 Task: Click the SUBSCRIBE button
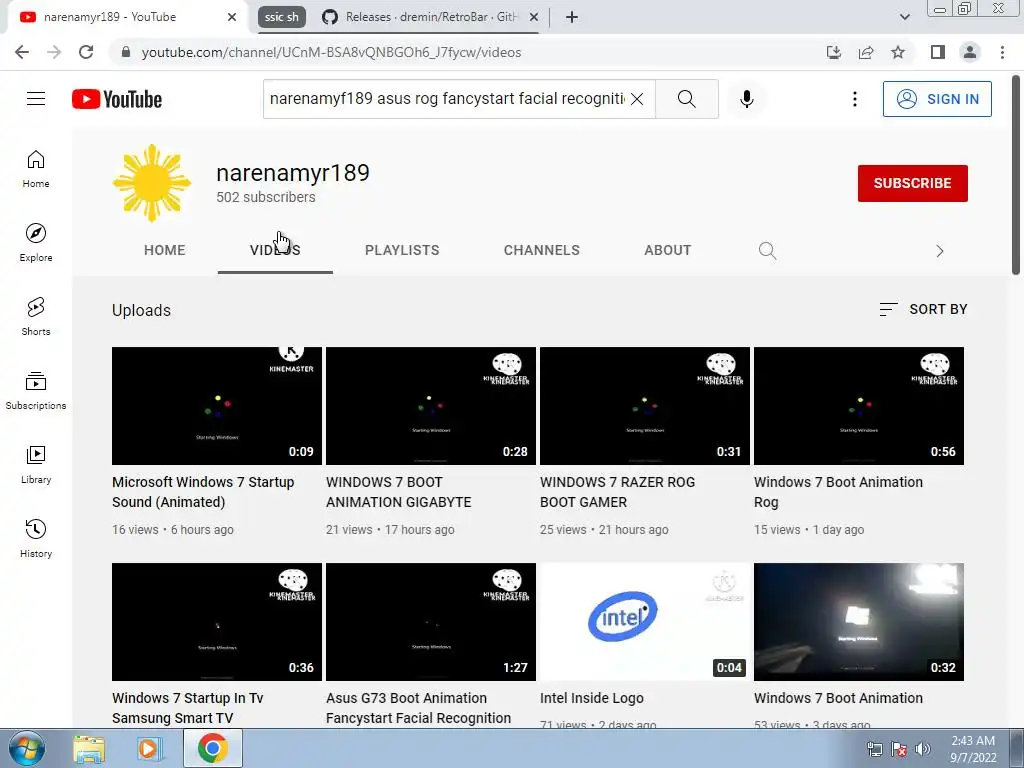912,184
